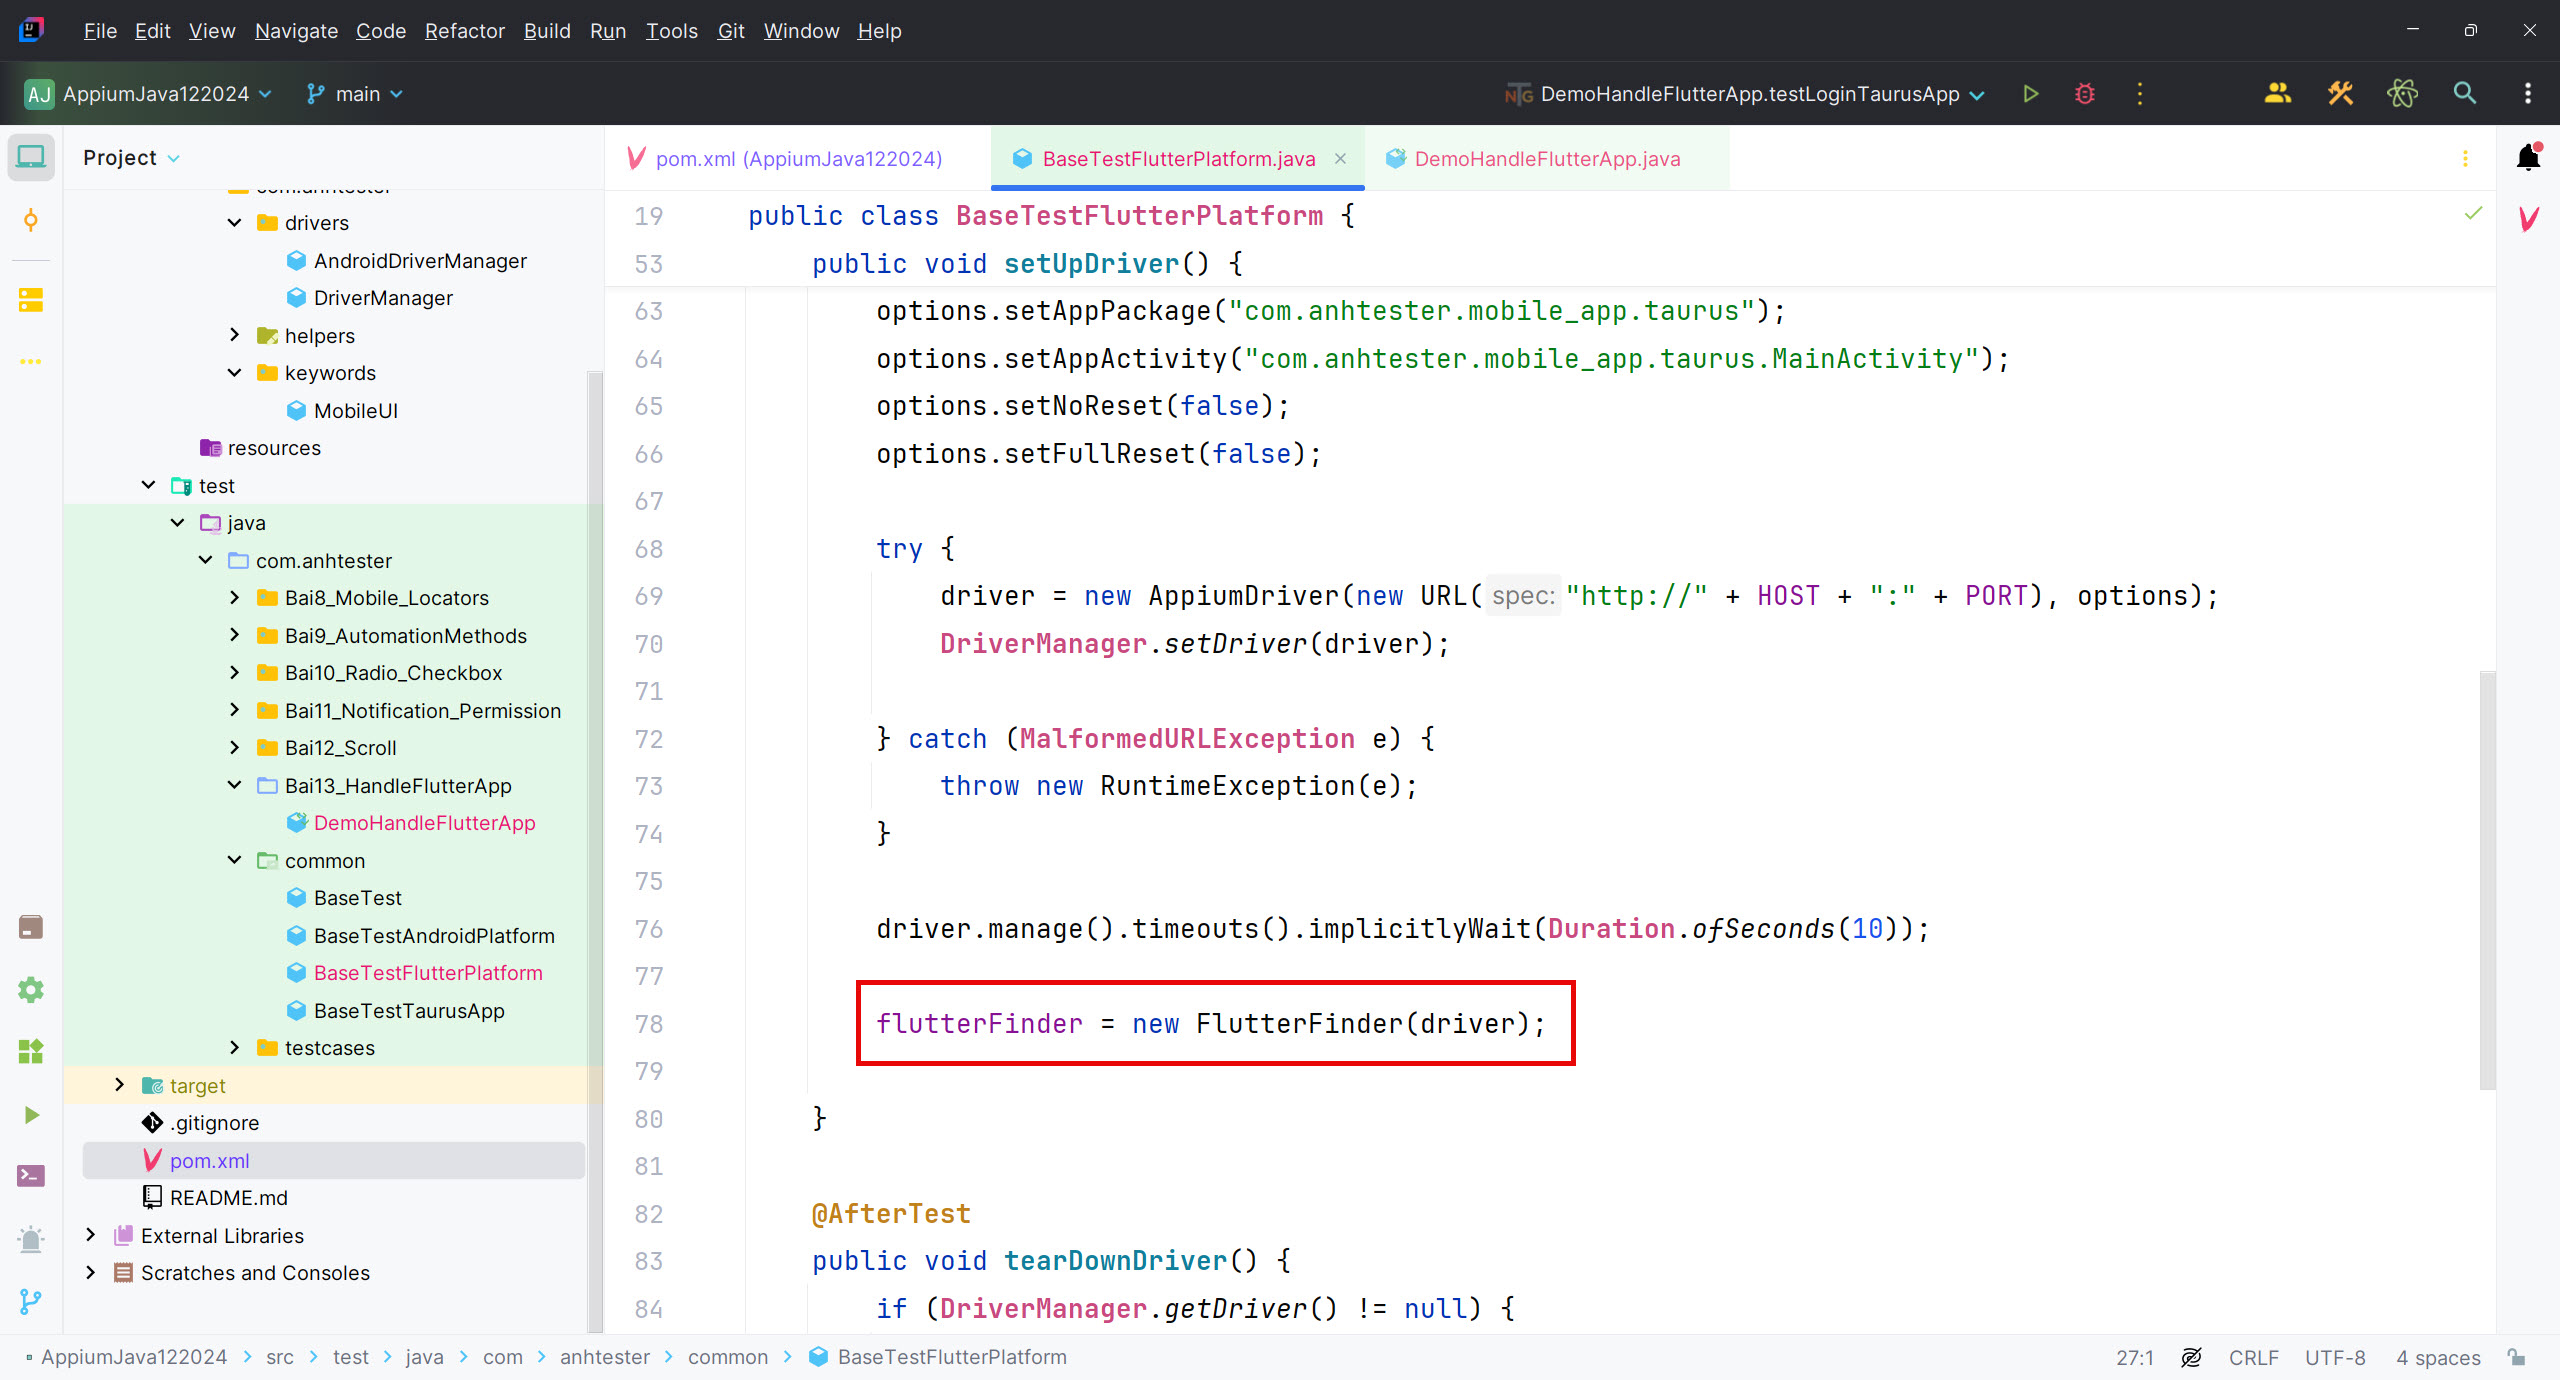Open Structure tool window icon
The width and height of the screenshot is (2560, 1380).
pos(31,300)
